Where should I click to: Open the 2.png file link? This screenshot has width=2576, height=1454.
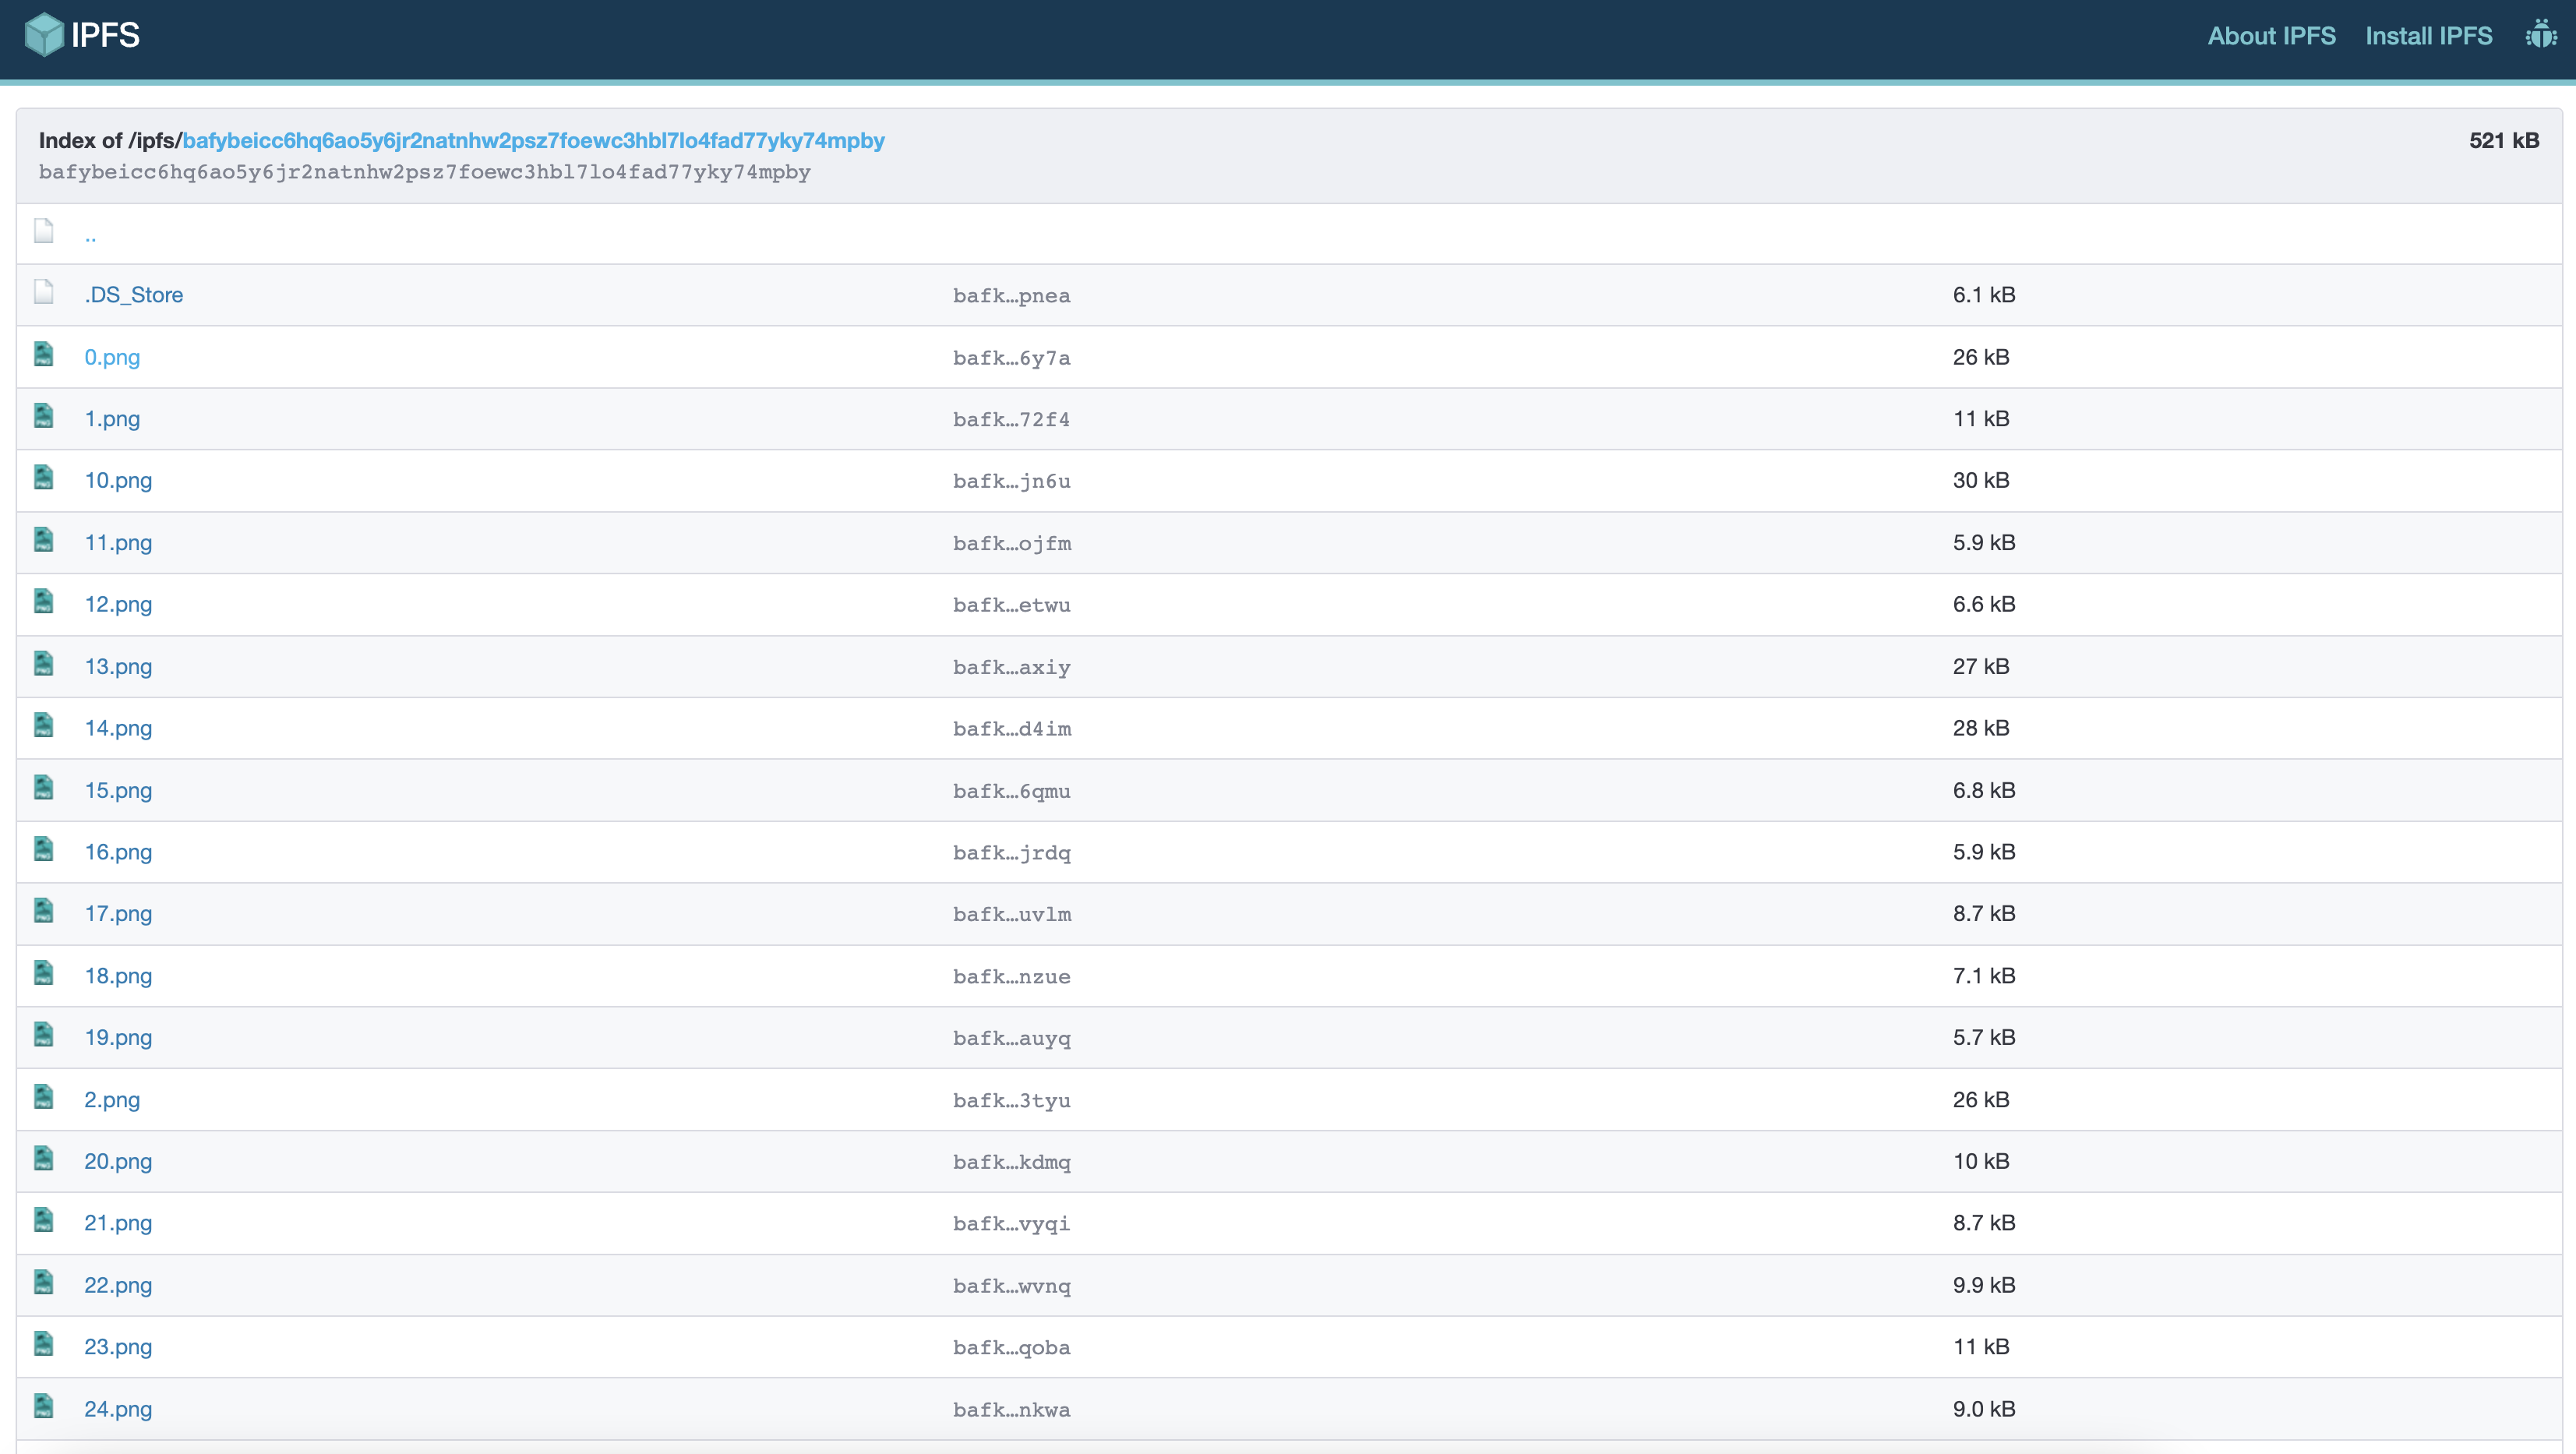click(x=112, y=1099)
